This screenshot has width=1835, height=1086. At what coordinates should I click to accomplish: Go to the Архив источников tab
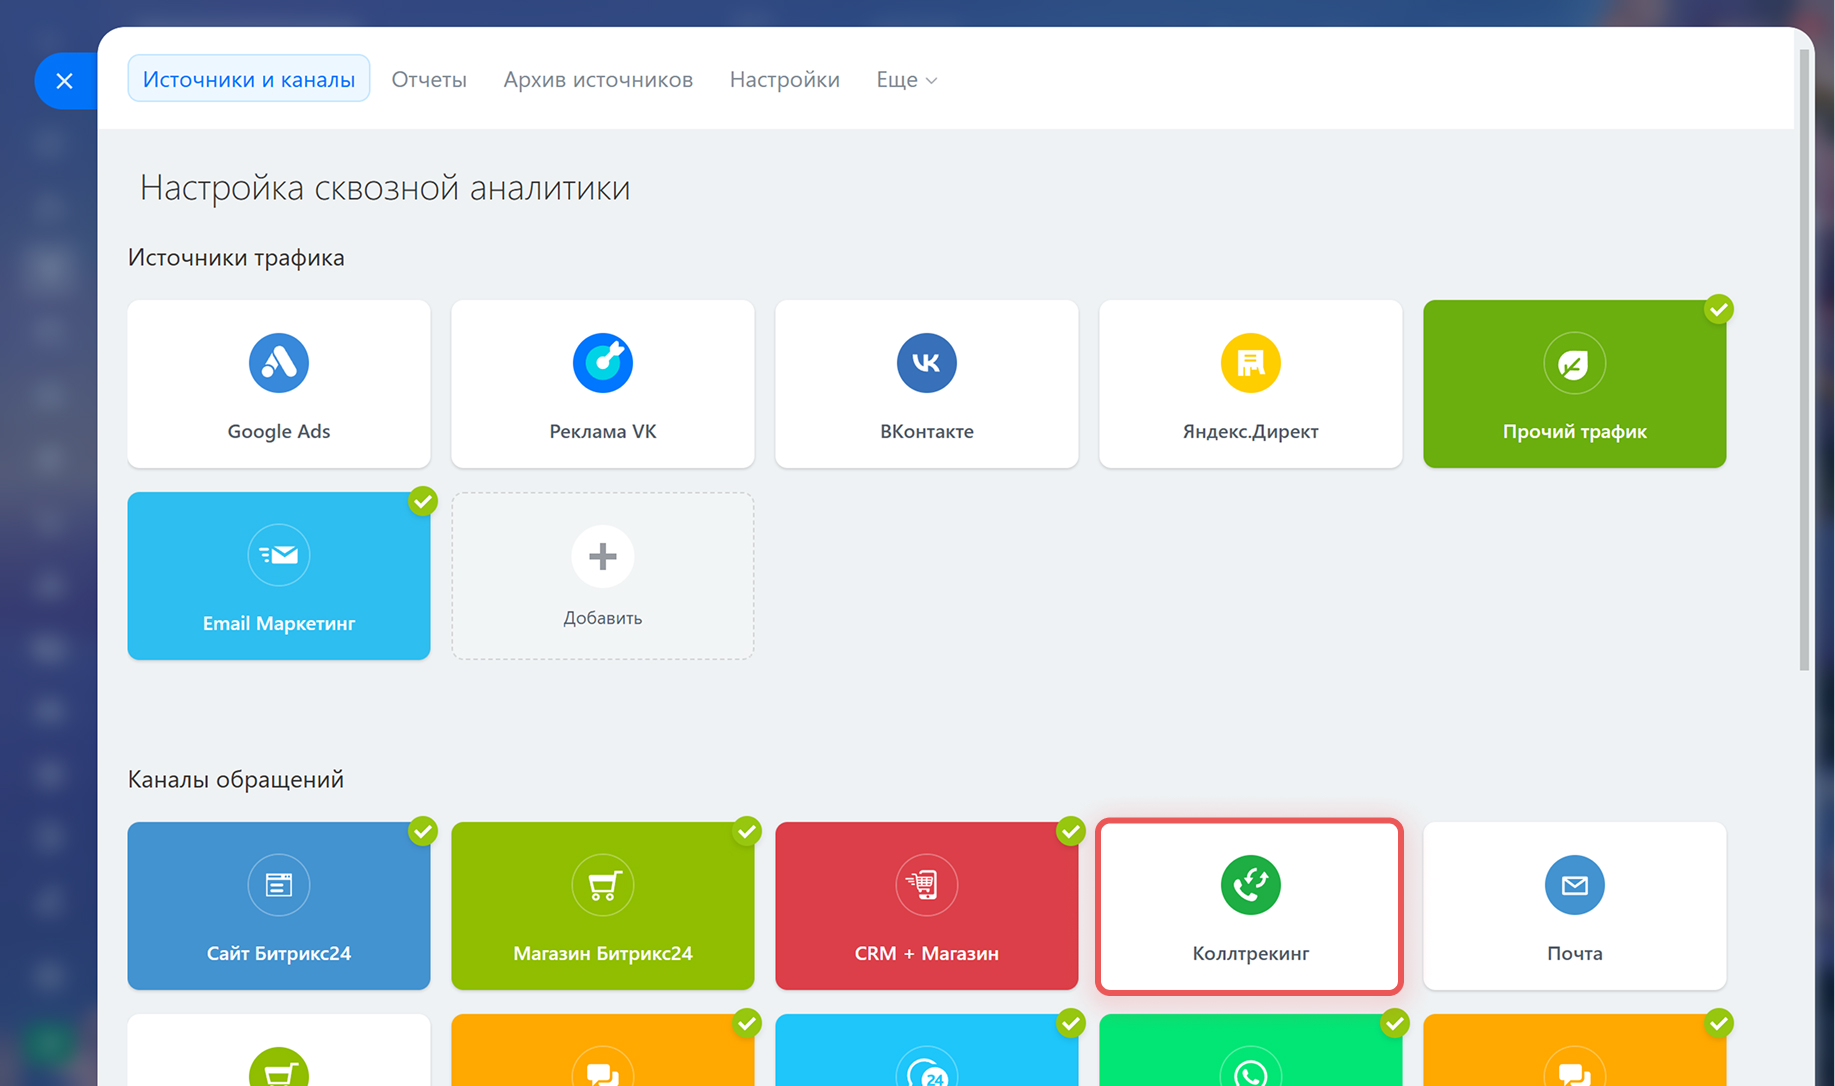coord(598,80)
